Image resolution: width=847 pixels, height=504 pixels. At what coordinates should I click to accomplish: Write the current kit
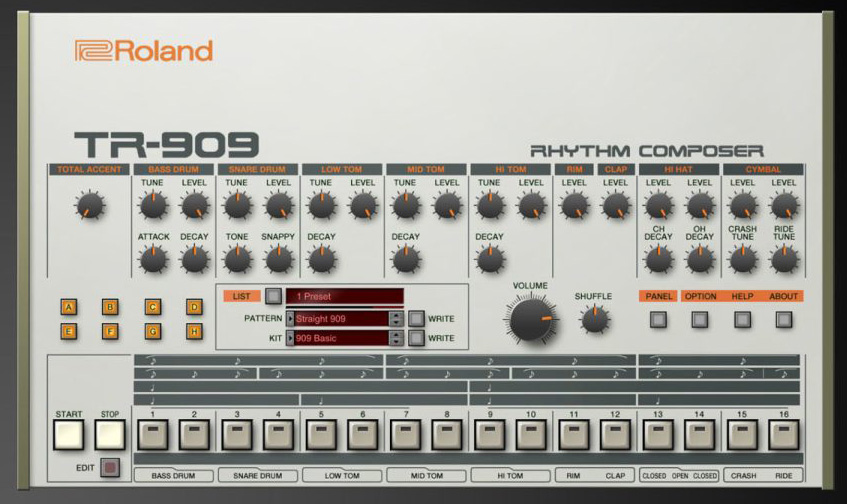416,338
